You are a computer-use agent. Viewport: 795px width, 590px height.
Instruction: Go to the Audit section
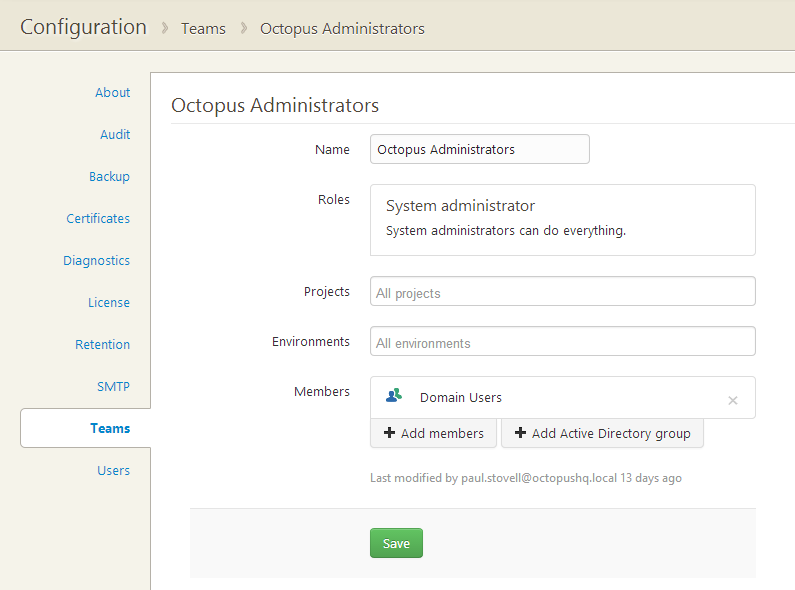coord(115,134)
